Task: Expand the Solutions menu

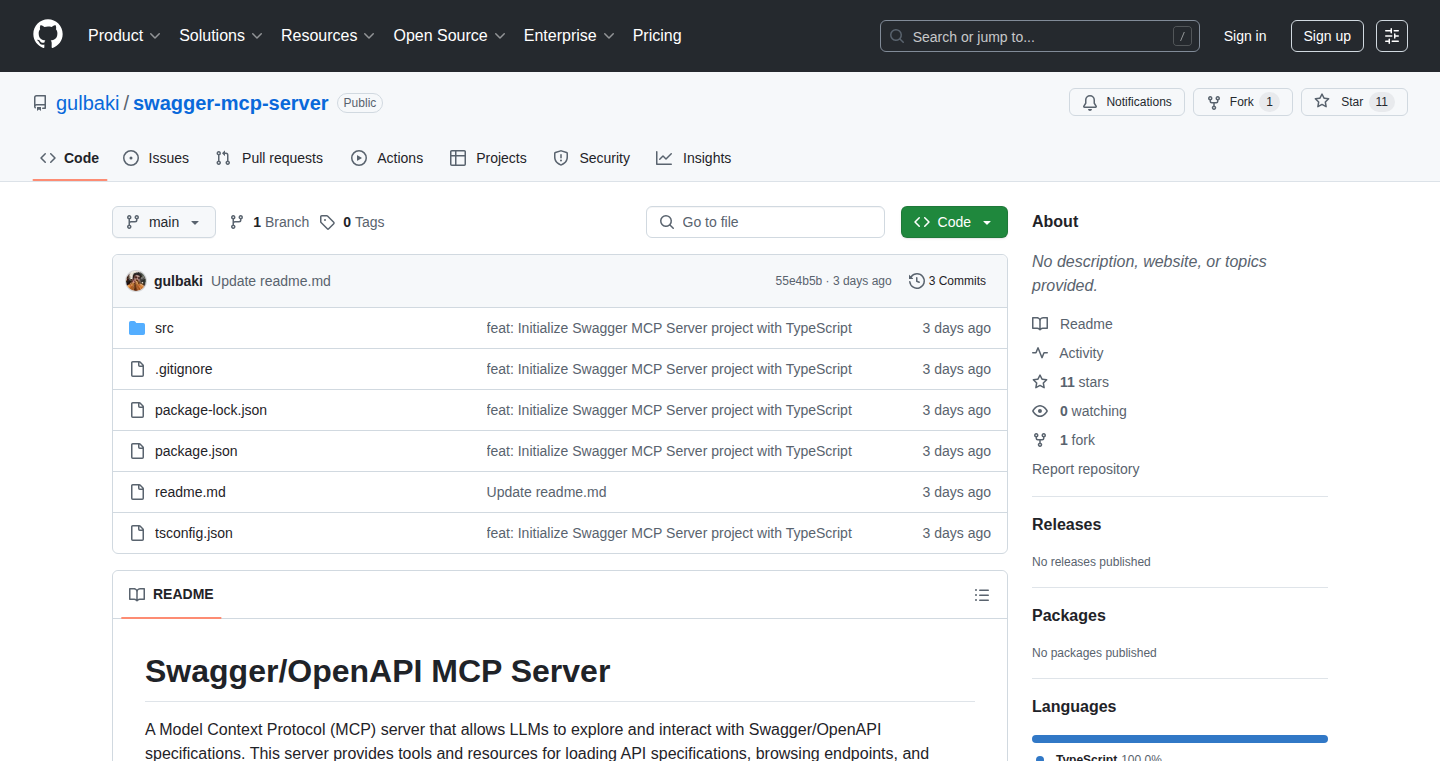Action: pyautogui.click(x=221, y=36)
